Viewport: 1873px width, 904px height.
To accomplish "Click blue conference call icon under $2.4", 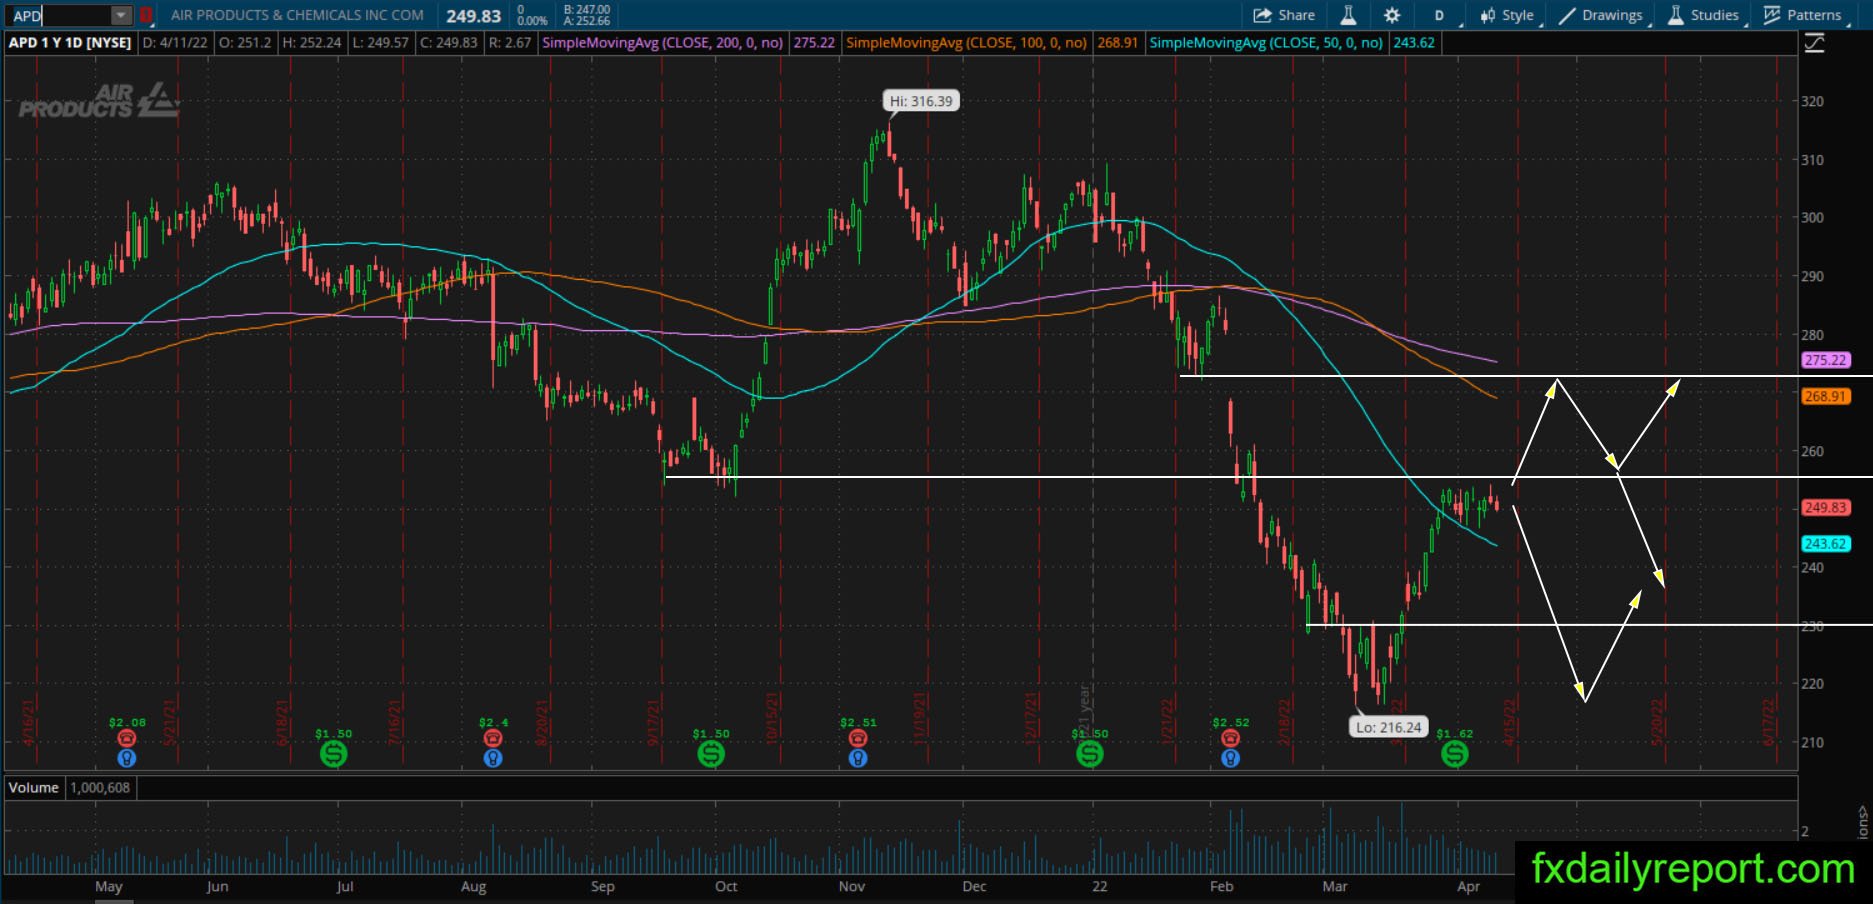I will click(492, 758).
